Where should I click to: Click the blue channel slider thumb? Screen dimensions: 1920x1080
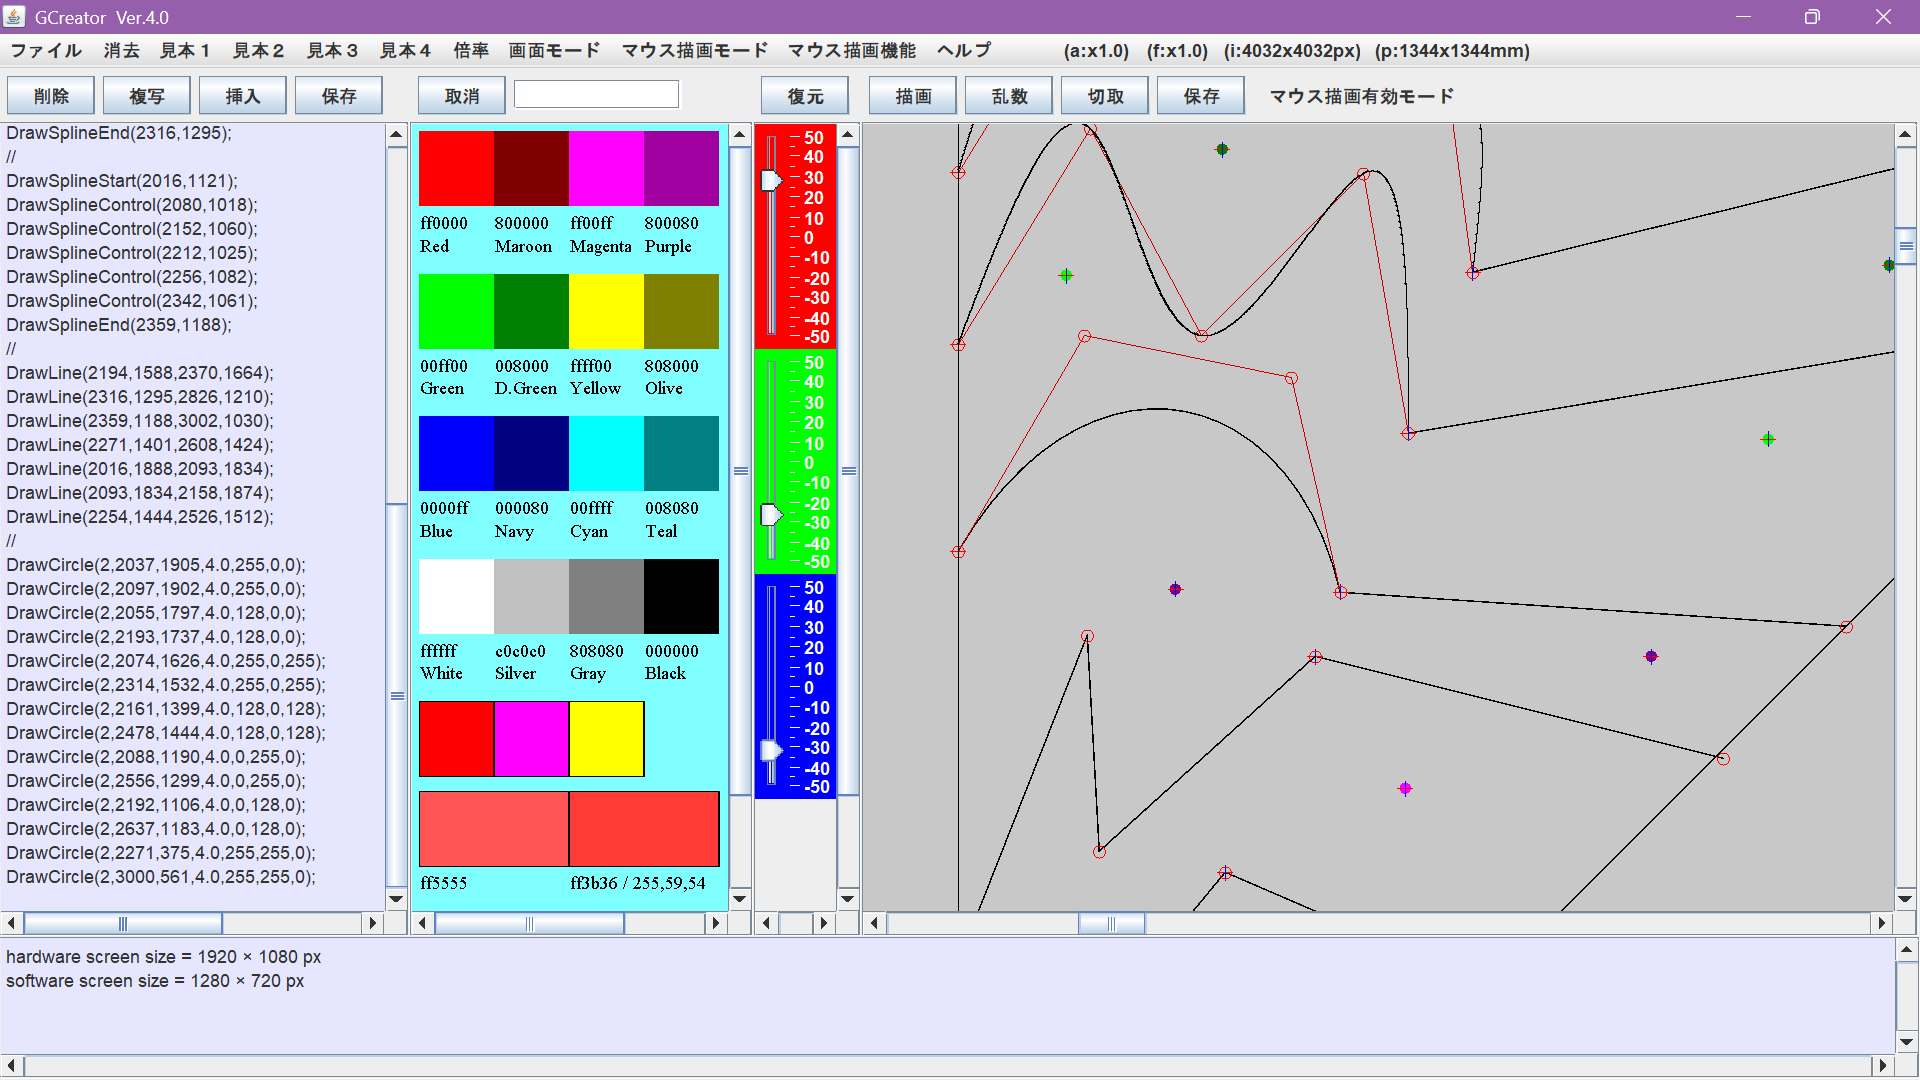point(771,750)
